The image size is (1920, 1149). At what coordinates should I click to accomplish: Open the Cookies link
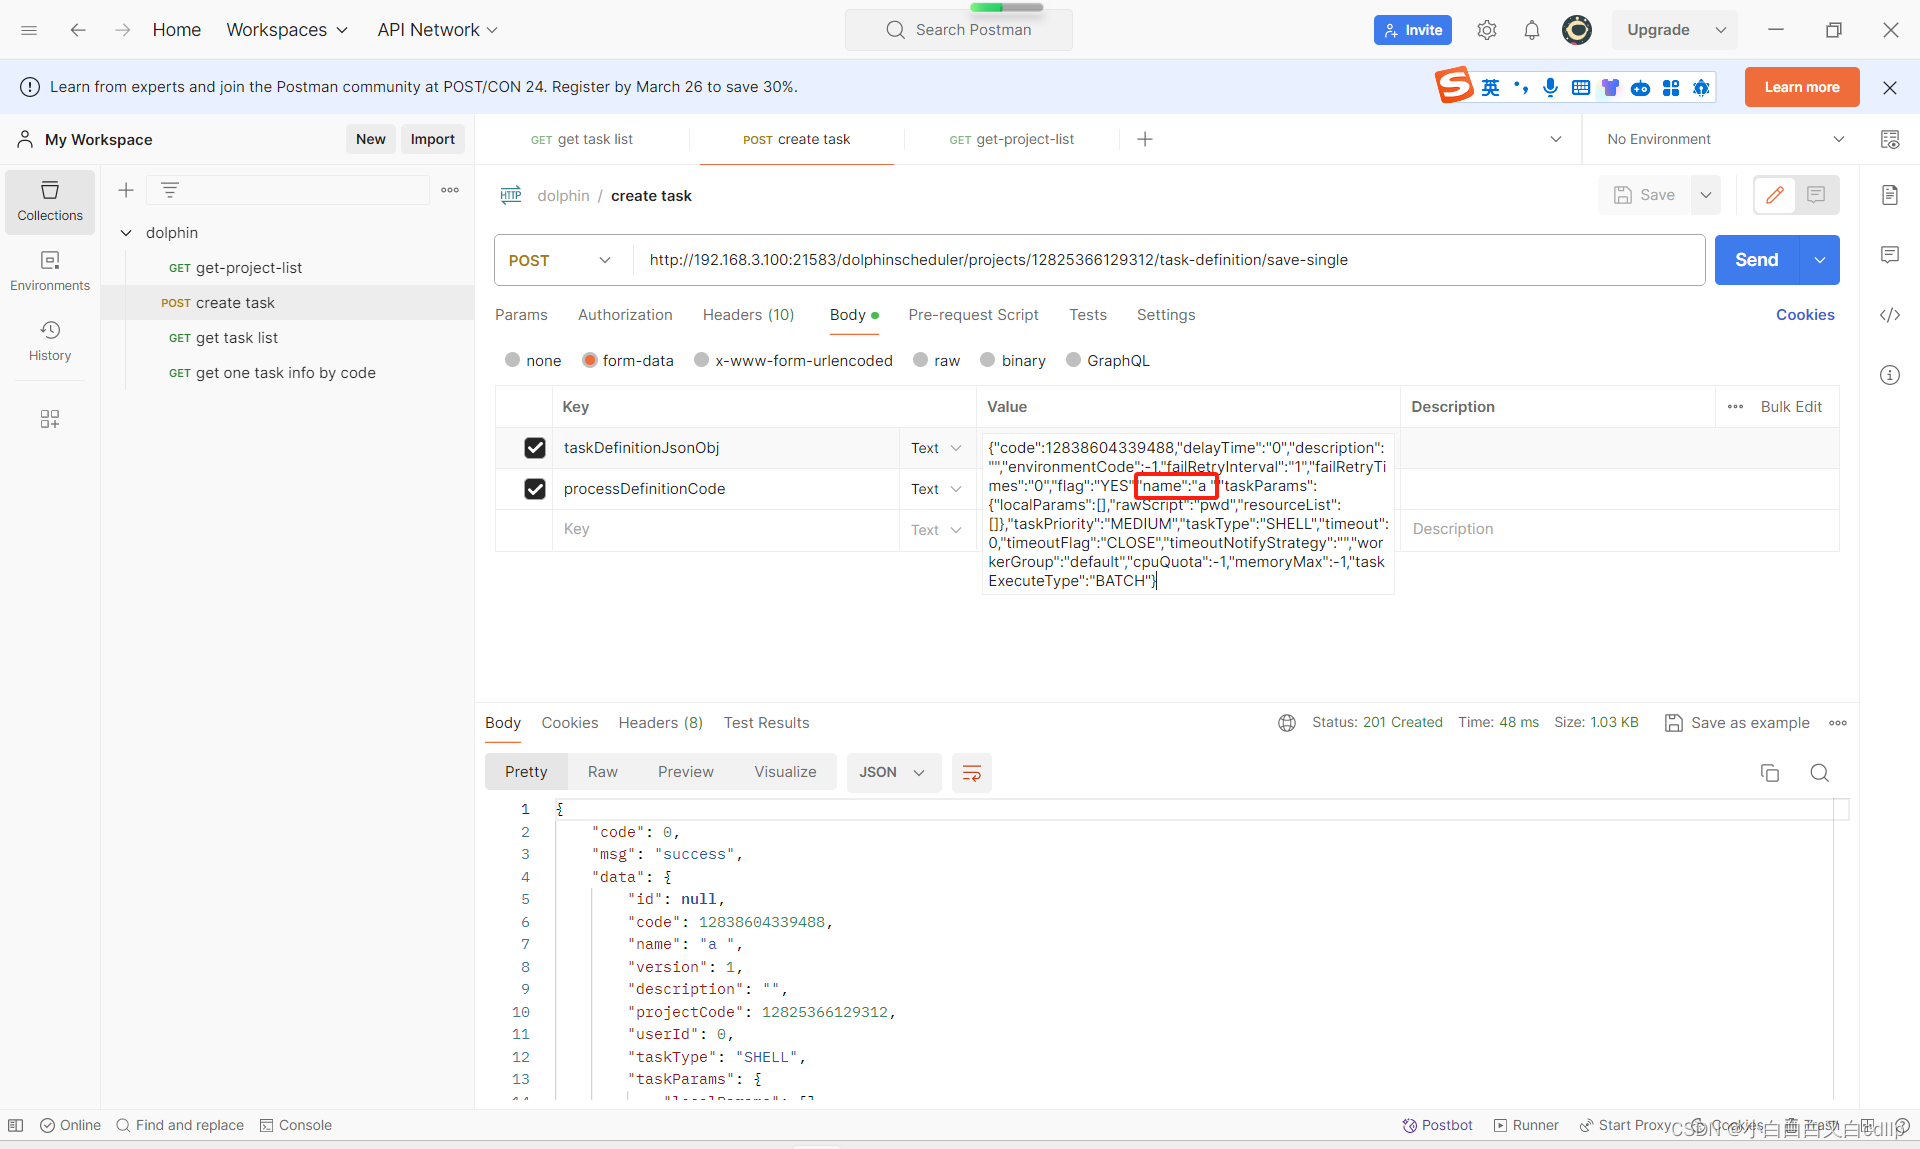1805,315
